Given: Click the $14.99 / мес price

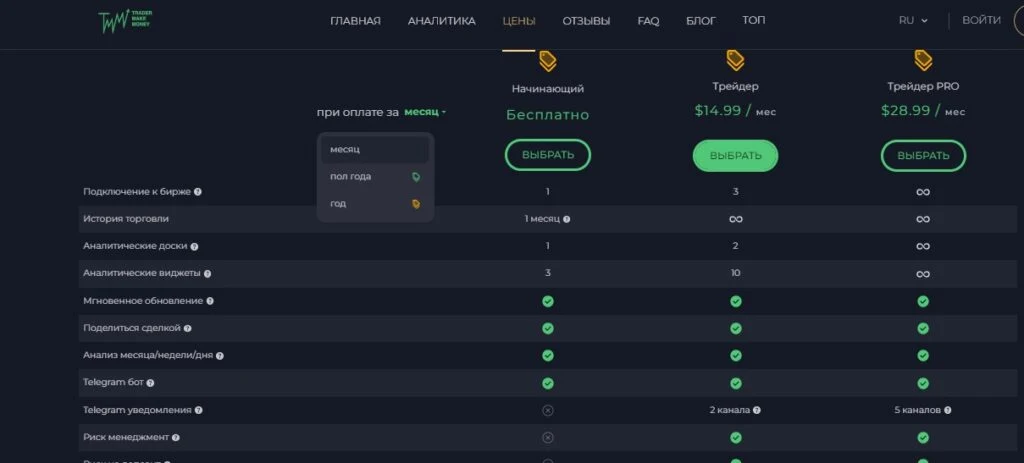Looking at the screenshot, I should point(735,111).
